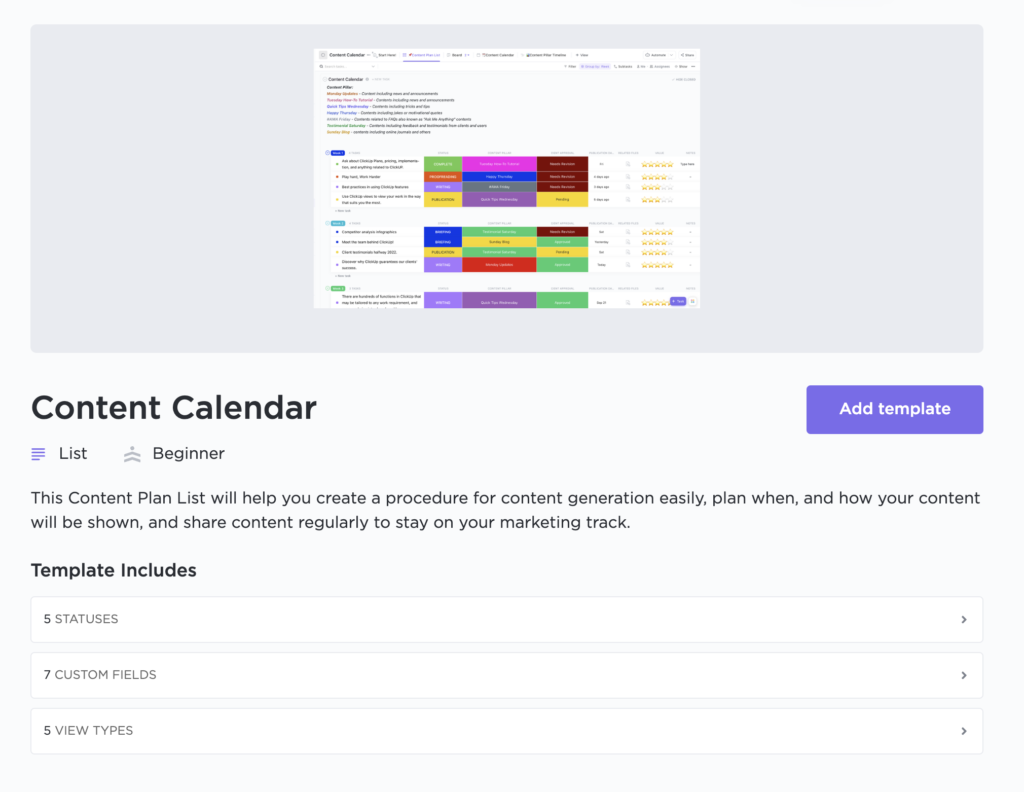The height and width of the screenshot is (792, 1024).
Task: Click the List type icon
Action: pyautogui.click(x=39, y=454)
